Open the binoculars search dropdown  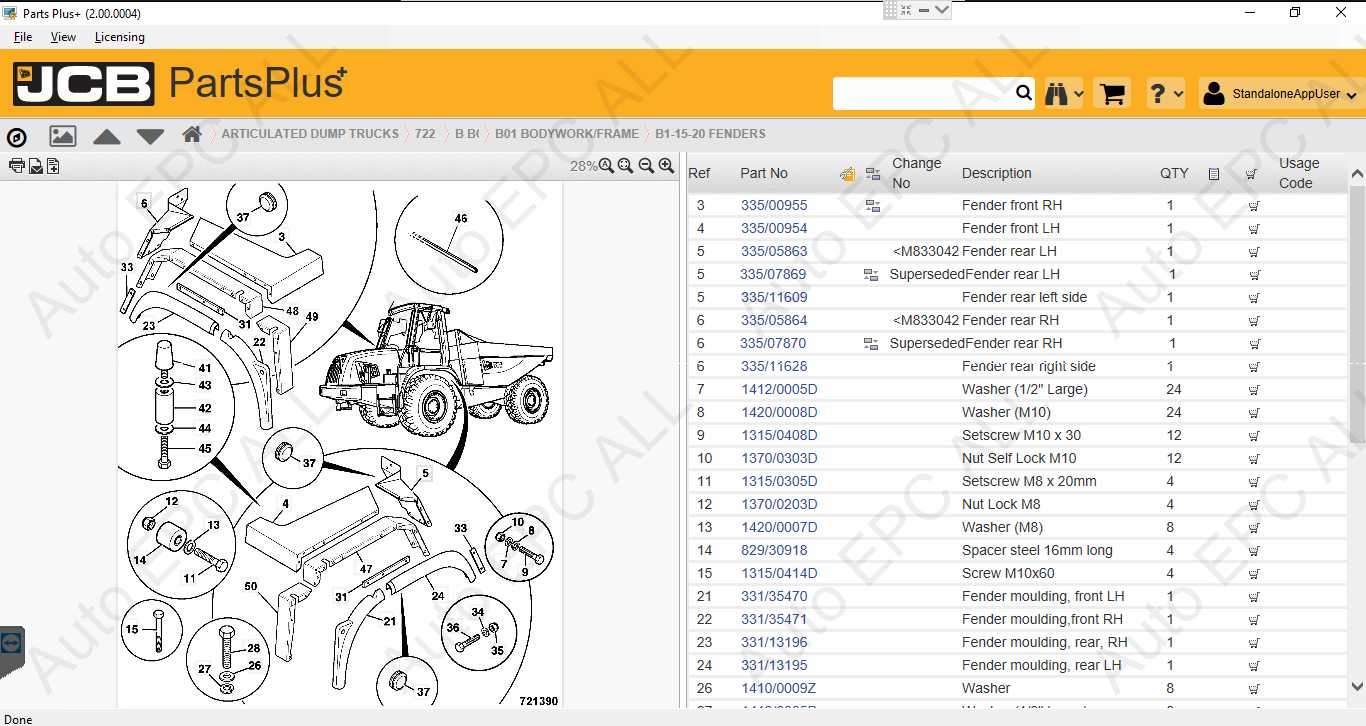tap(1064, 94)
